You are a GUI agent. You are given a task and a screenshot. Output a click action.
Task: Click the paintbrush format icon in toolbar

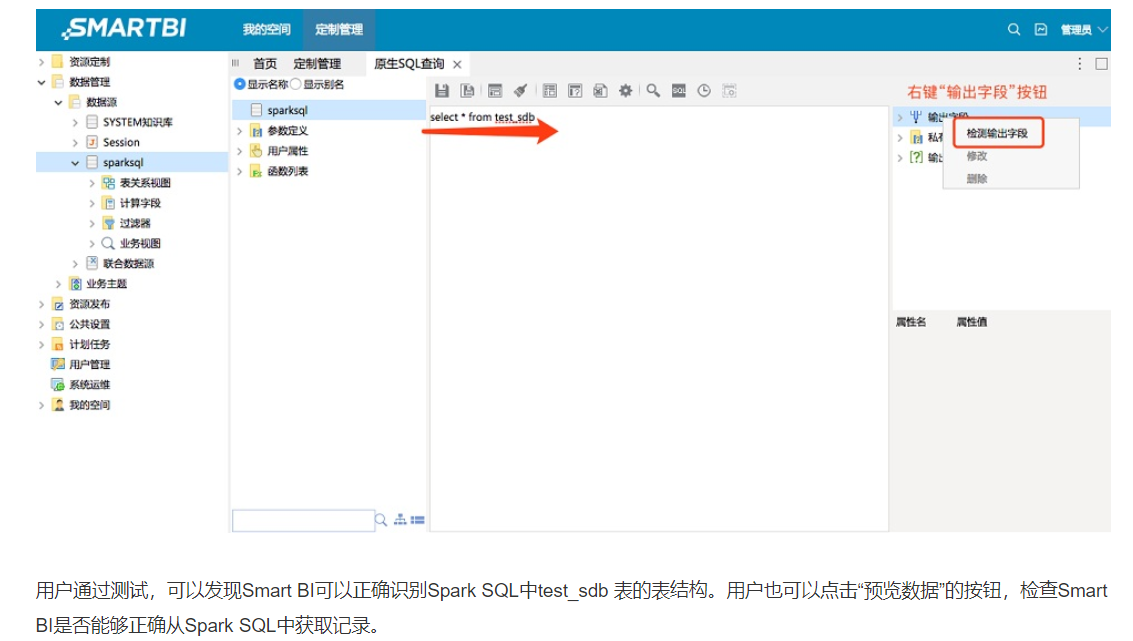tap(520, 90)
